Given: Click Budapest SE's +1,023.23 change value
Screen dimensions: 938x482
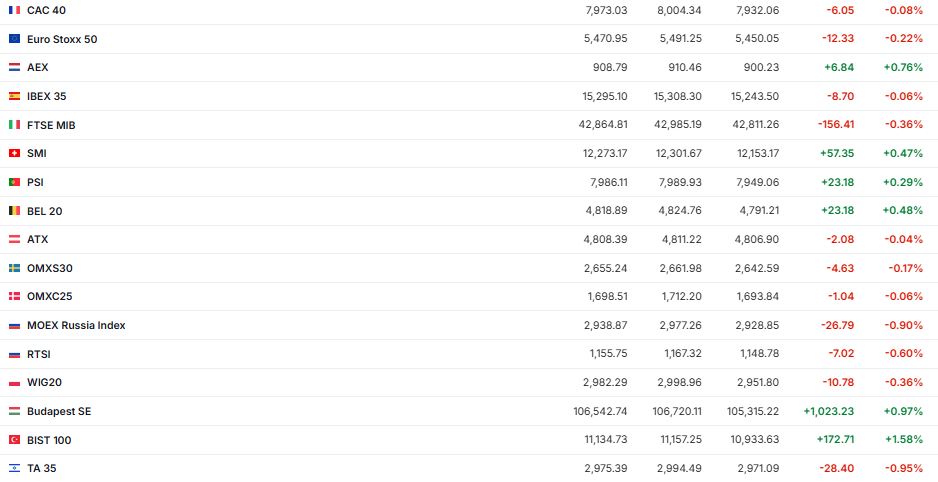Looking at the screenshot, I should pyautogui.click(x=828, y=411).
